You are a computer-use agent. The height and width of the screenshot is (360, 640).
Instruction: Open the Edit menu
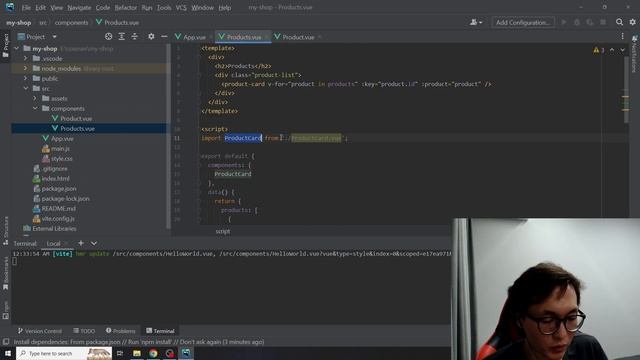pyautogui.click(x=40, y=7)
